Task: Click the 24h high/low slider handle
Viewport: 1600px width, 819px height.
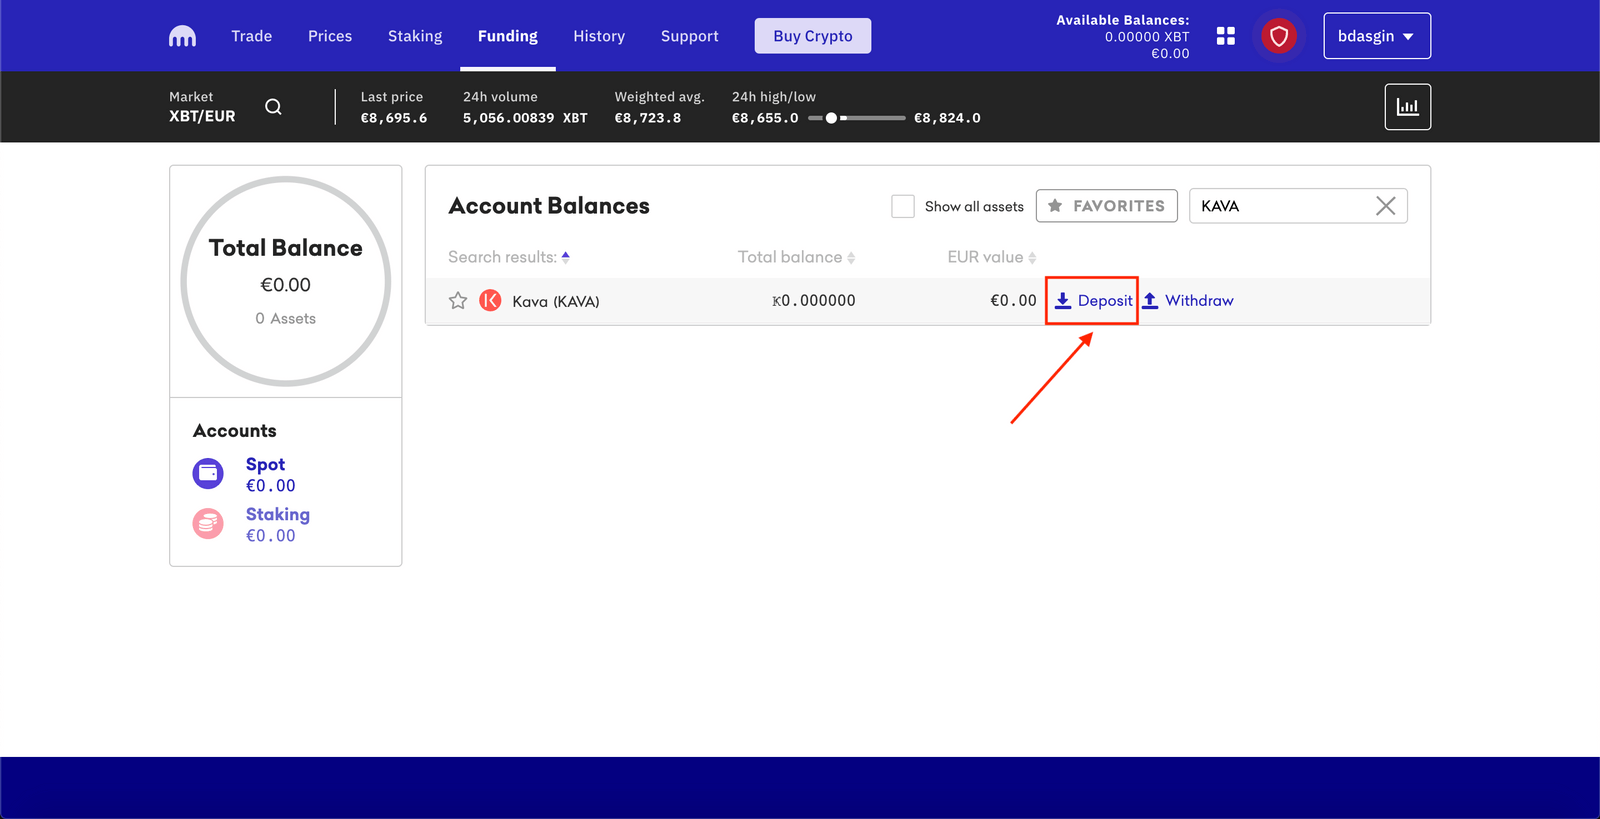Action: click(x=831, y=118)
